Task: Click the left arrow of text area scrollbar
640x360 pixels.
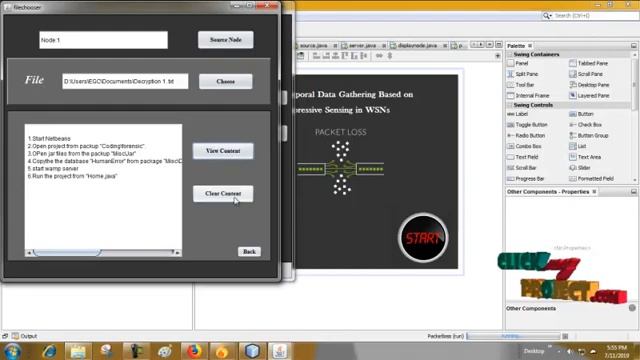Action: click(29, 253)
